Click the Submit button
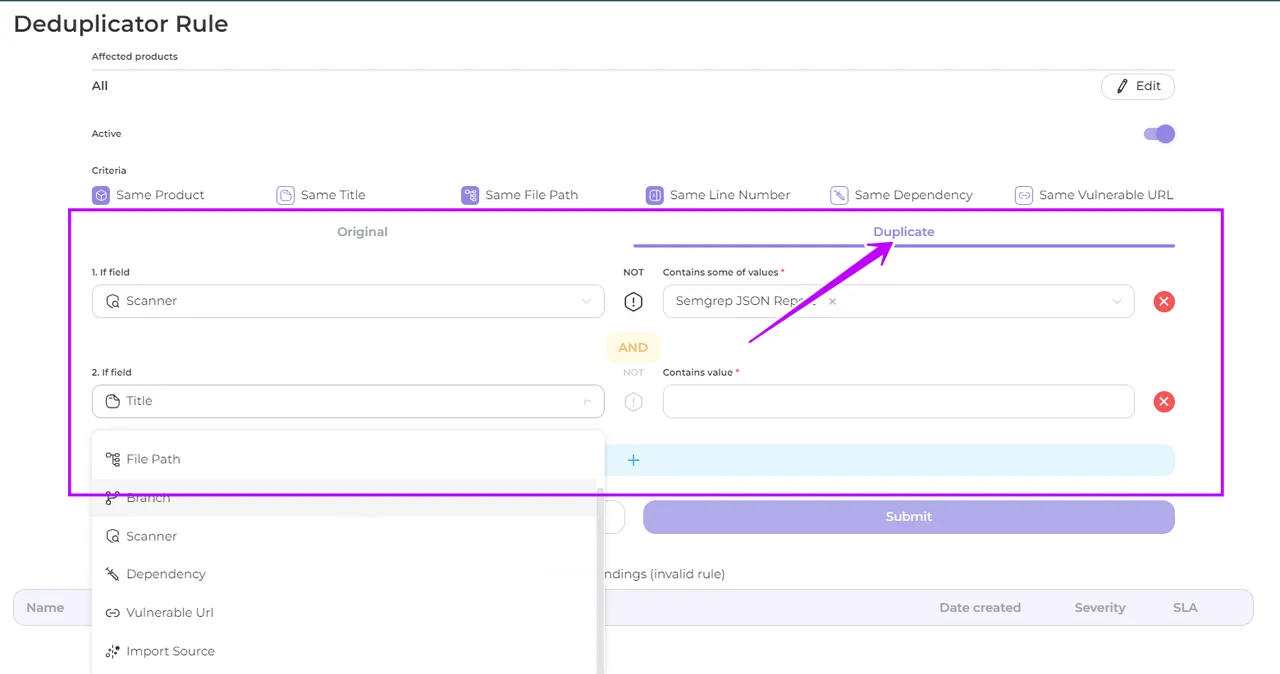This screenshot has width=1280, height=674. click(908, 517)
